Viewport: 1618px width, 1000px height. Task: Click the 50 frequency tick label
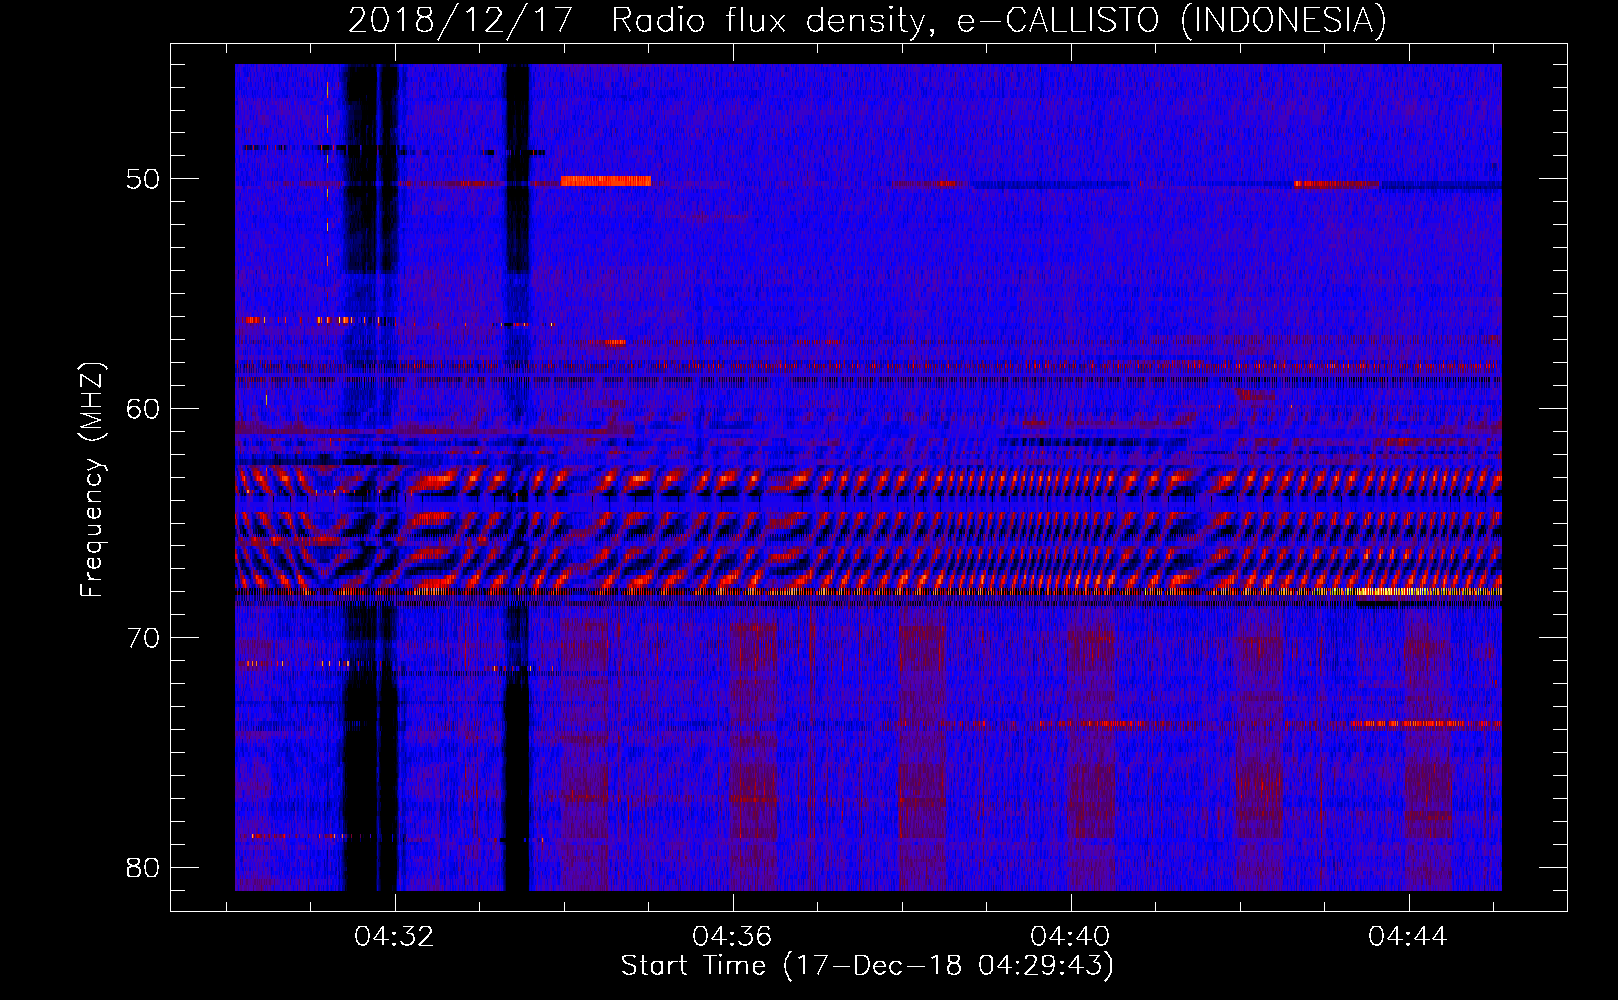[143, 180]
